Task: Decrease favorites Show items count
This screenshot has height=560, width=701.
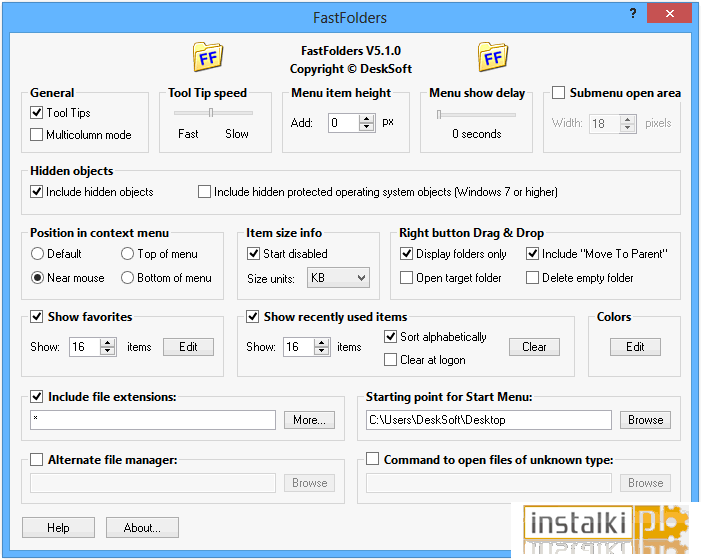Action: [x=107, y=351]
